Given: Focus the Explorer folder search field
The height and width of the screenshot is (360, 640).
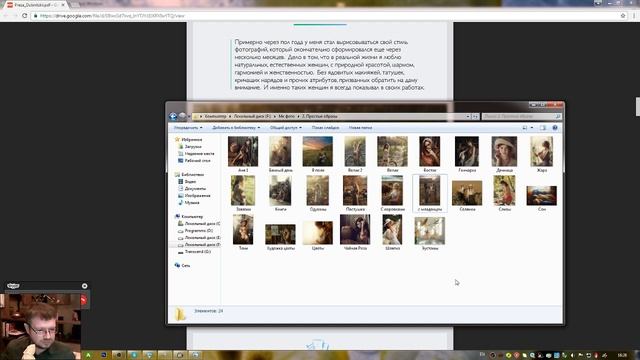Looking at the screenshot, I should click(522, 117).
